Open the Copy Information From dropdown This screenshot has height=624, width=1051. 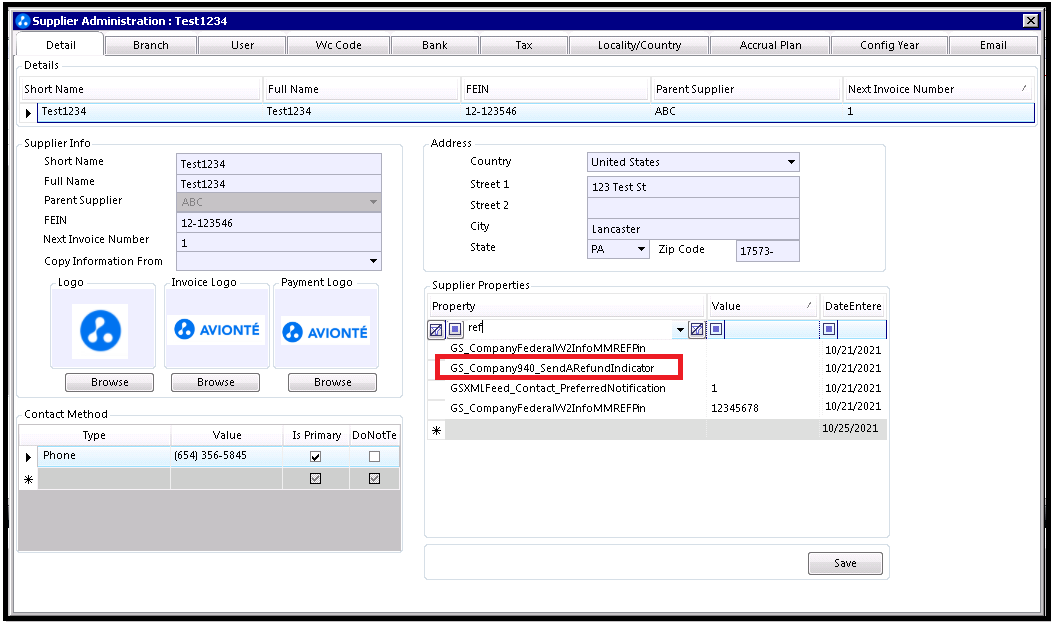coord(373,261)
